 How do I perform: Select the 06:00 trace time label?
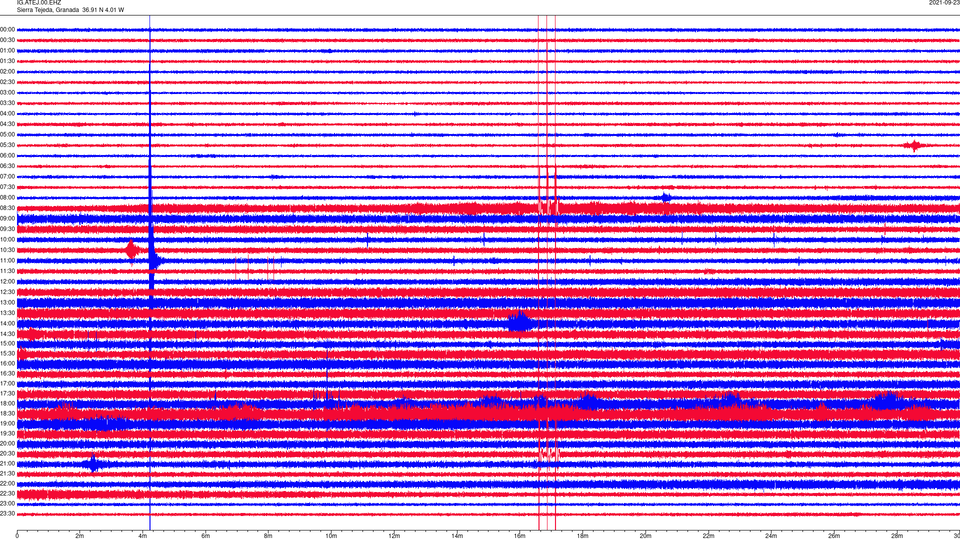click(7, 156)
